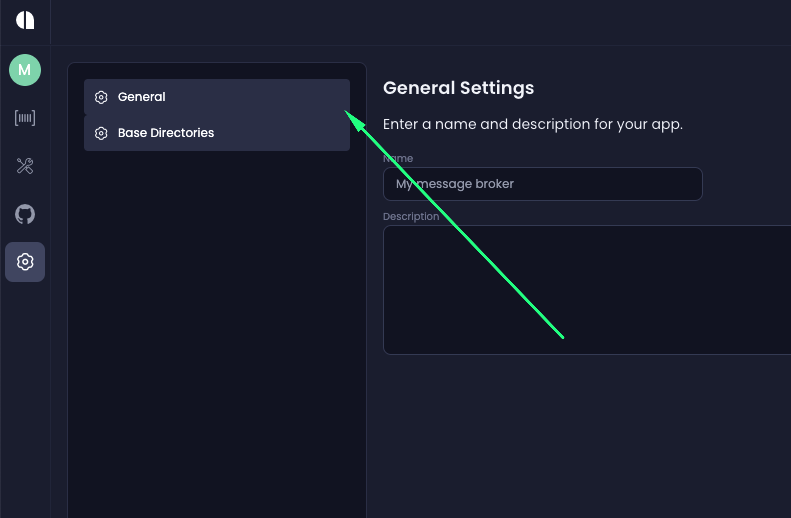Click the 'Enter a name and description' text
The image size is (791, 518).
[x=533, y=124]
